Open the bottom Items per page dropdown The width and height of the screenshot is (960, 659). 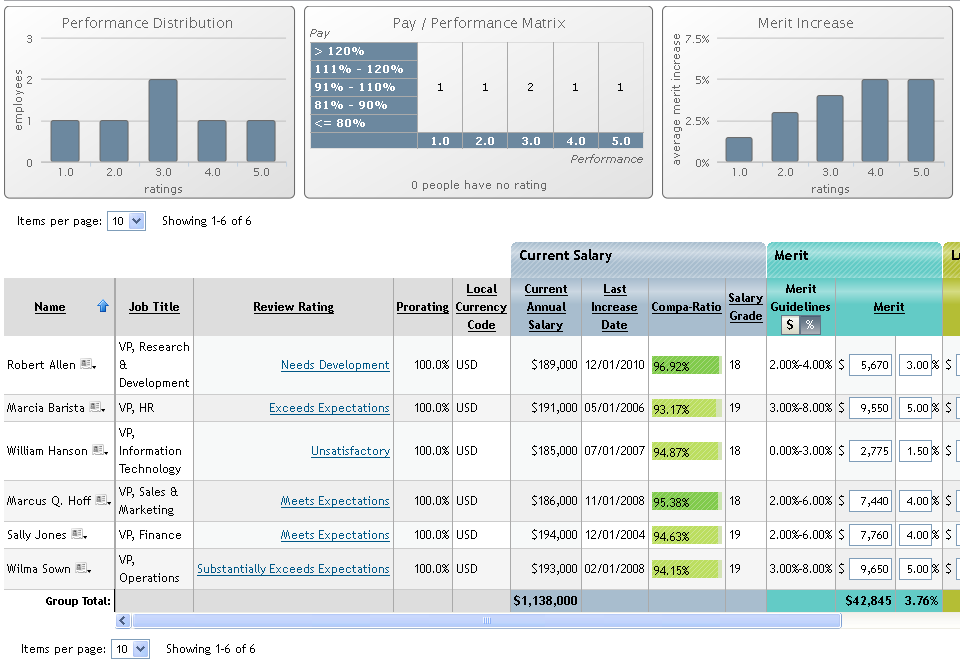pos(130,649)
